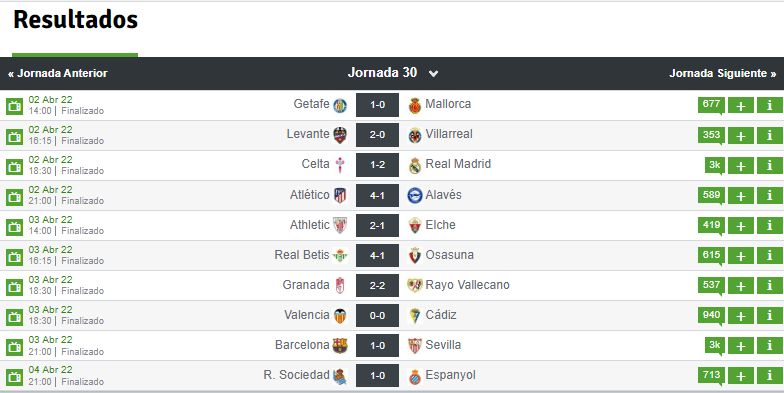
Task: Open the 940 comments bubble for Valencia match
Action: [711, 315]
